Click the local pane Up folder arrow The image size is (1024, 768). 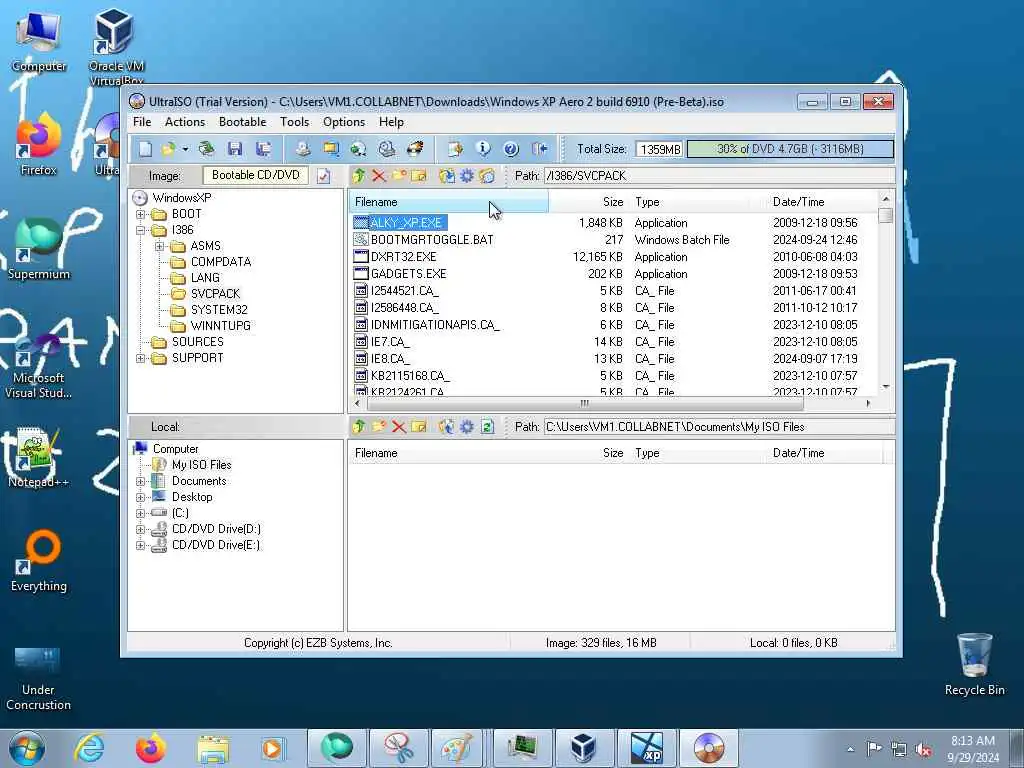pos(359,427)
